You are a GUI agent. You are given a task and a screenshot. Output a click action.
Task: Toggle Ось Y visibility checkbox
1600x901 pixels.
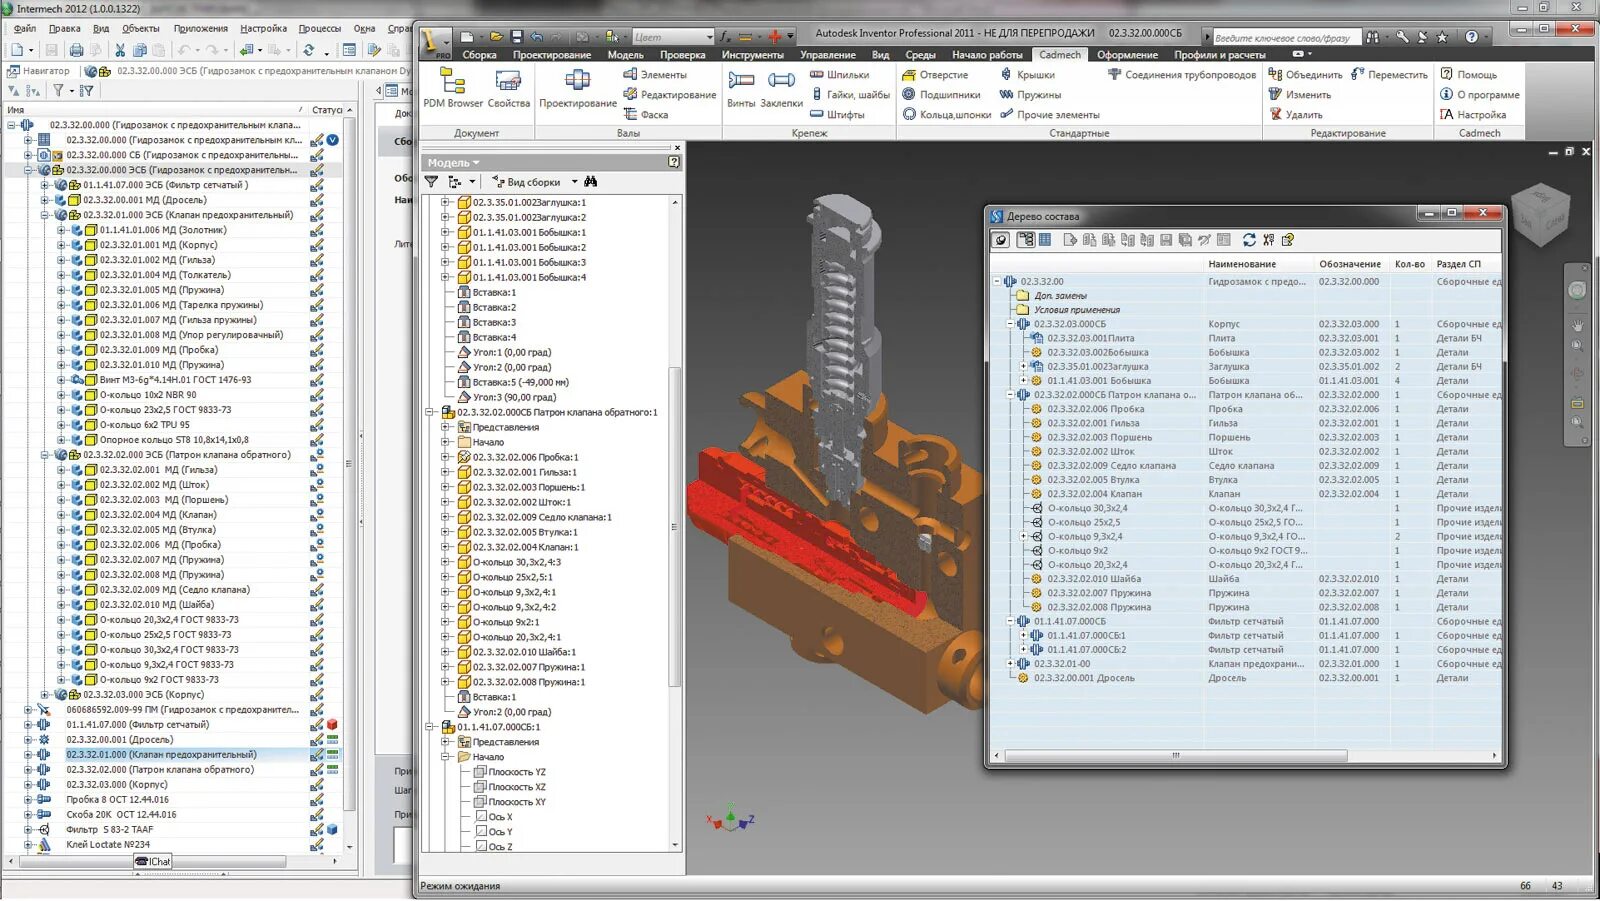(480, 832)
